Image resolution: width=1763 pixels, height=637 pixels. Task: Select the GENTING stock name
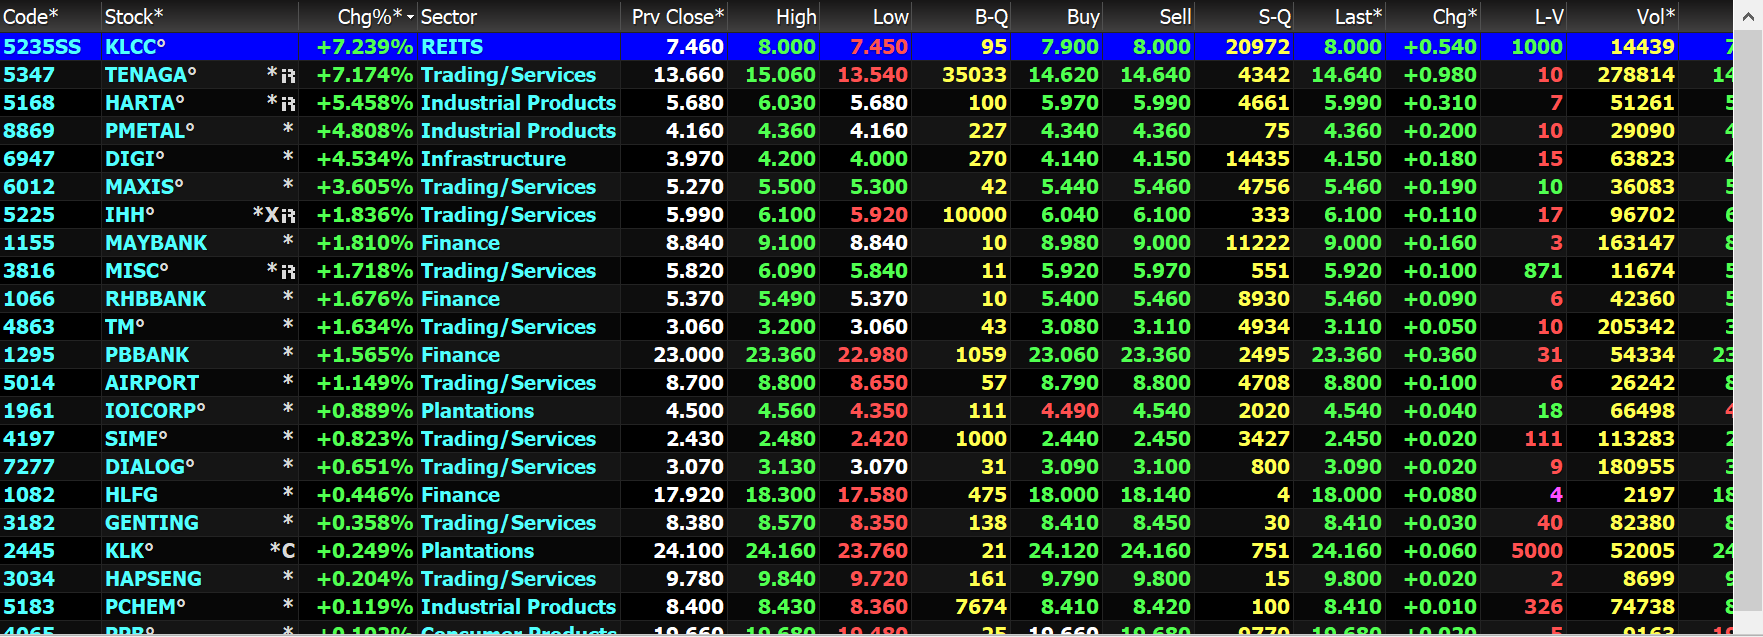[x=152, y=523]
